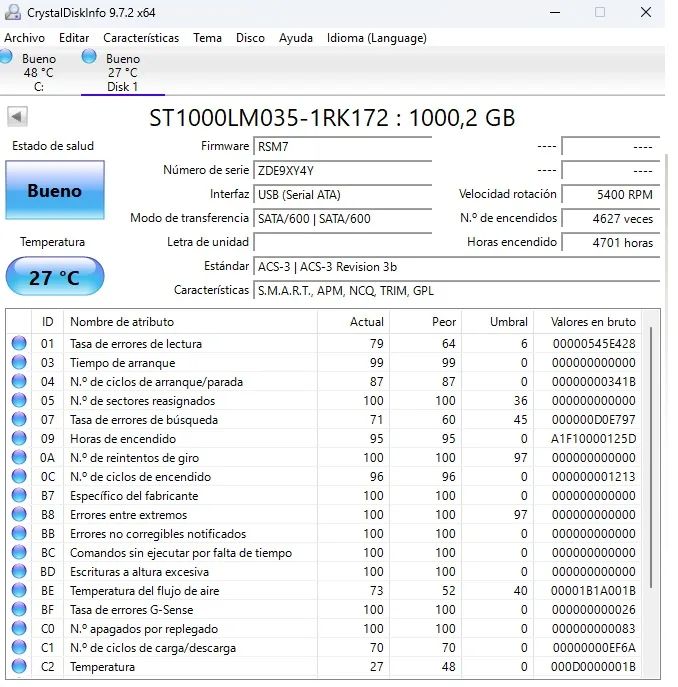Screen dimensions: 678x687
Task: Click status dot for Específico del fabricante
Action: coord(19,496)
